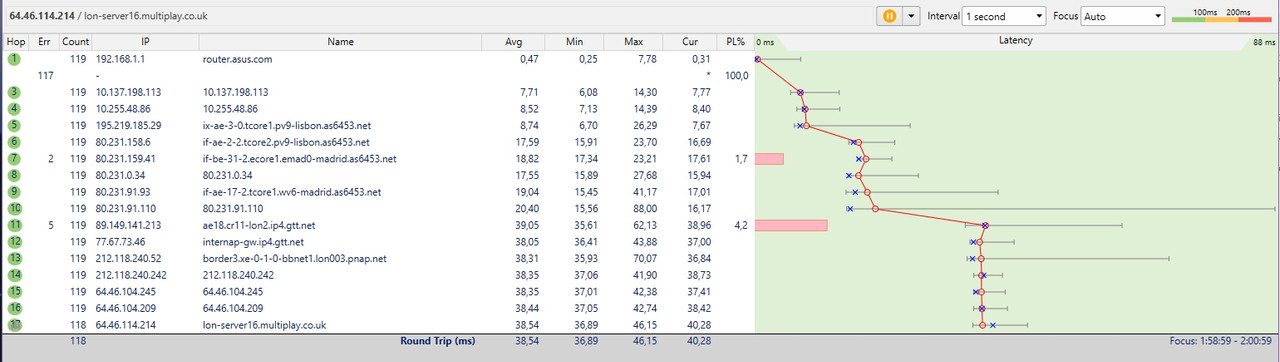Screen dimensions: 1280x362
Task: Sort by the Cur column header
Action: click(690, 42)
